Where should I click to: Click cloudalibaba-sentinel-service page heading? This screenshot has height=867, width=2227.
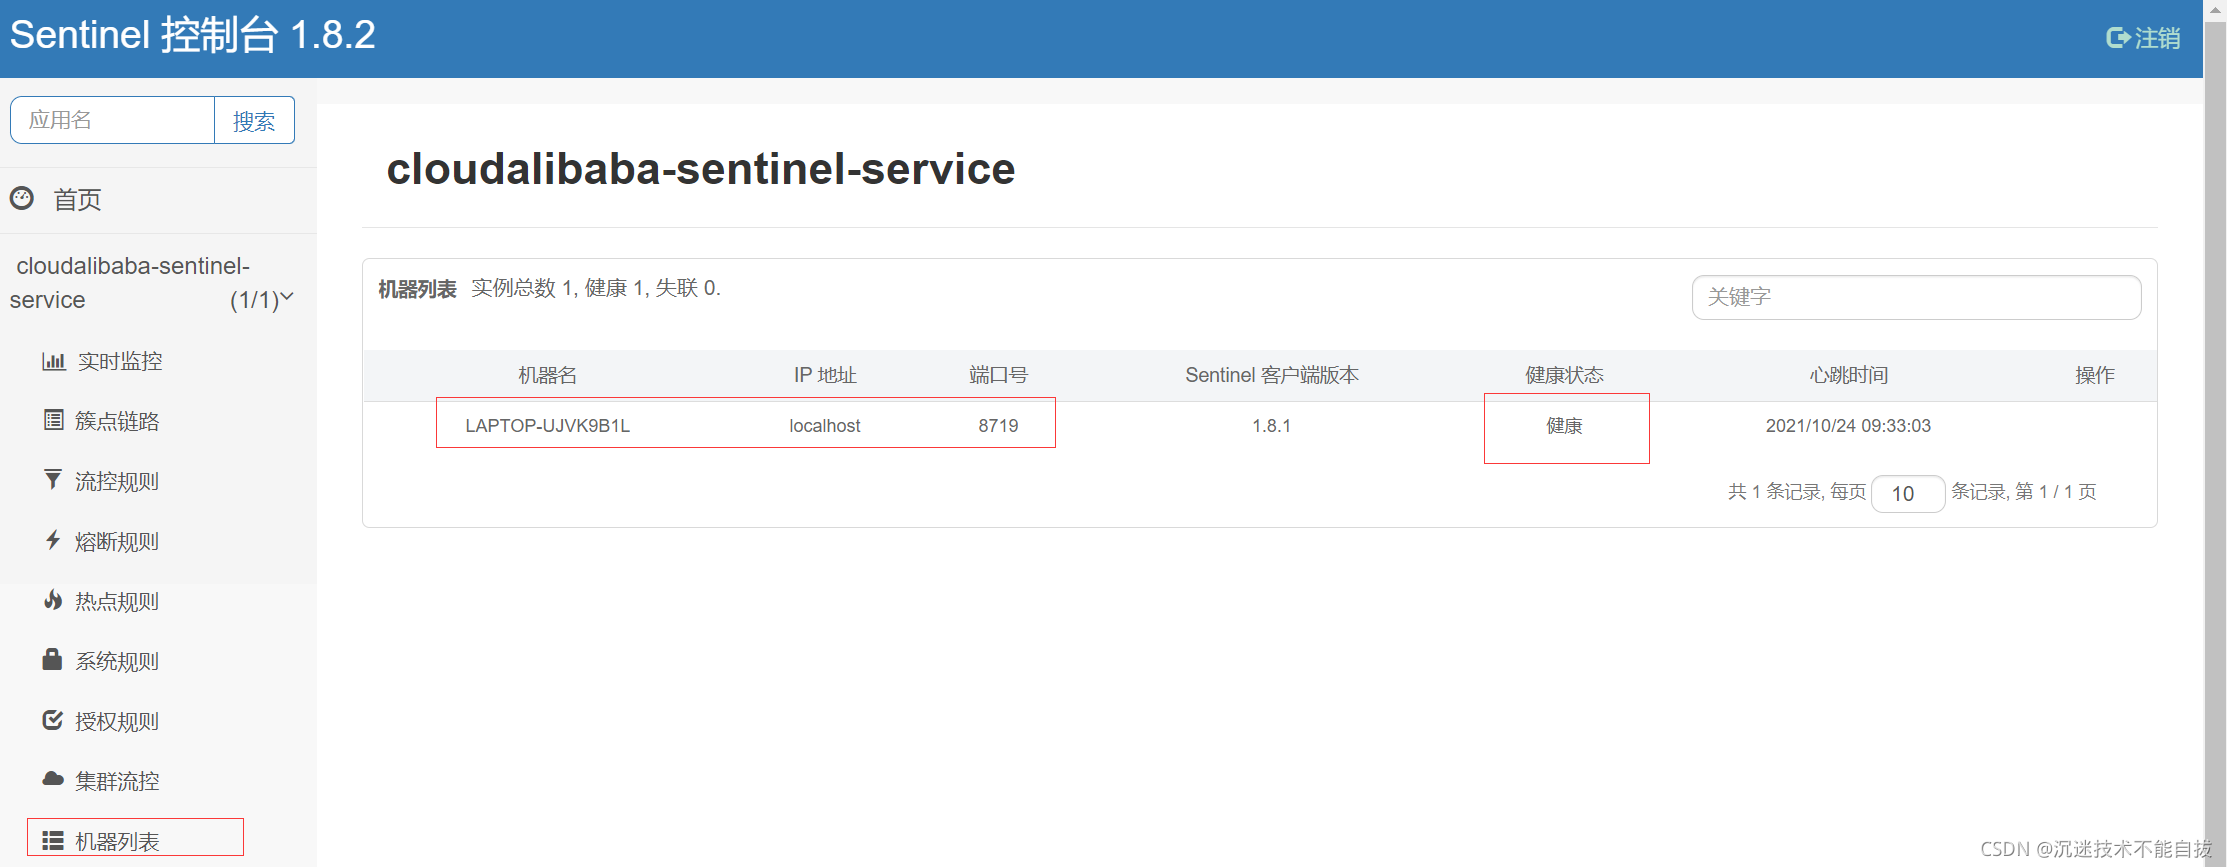click(x=701, y=168)
